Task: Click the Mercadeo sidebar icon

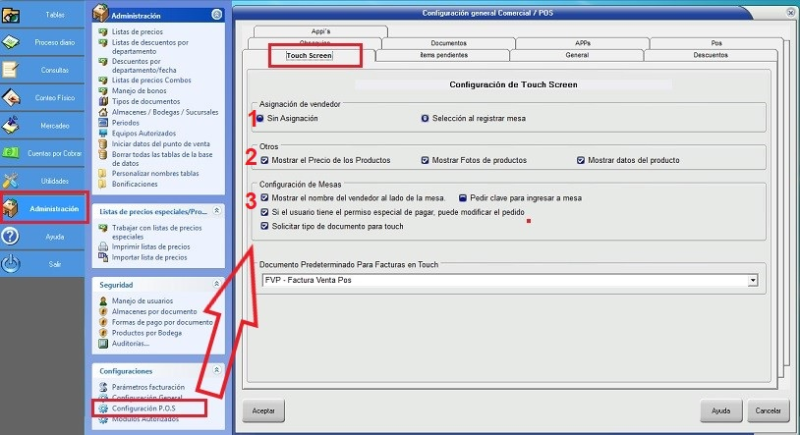Action: [12, 126]
